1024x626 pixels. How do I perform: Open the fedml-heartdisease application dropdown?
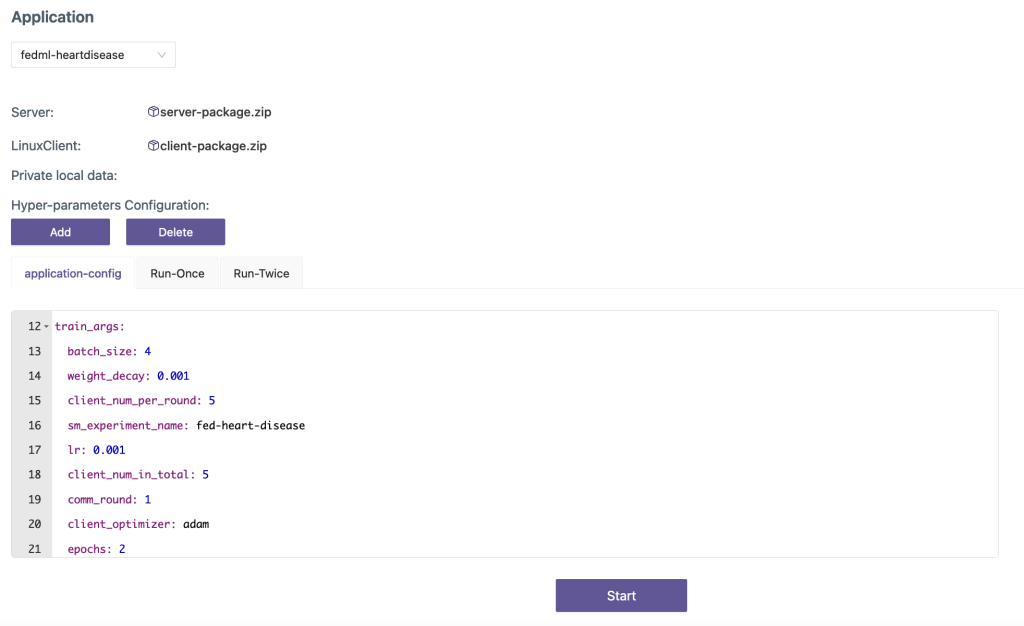pos(93,55)
